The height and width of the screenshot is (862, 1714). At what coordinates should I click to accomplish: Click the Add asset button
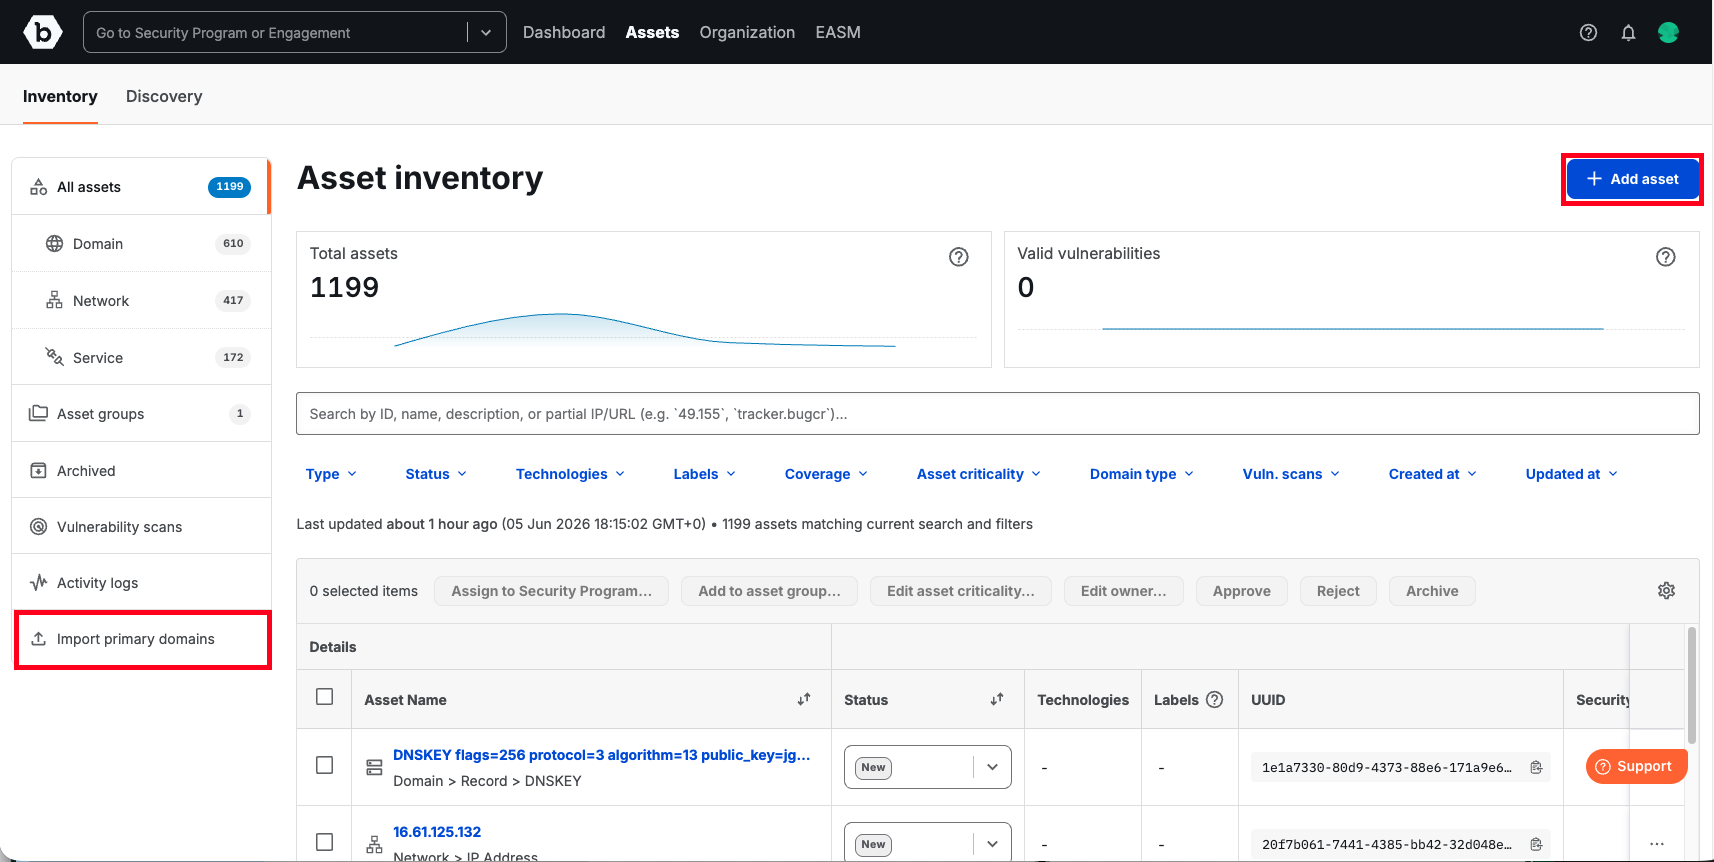[1633, 179]
